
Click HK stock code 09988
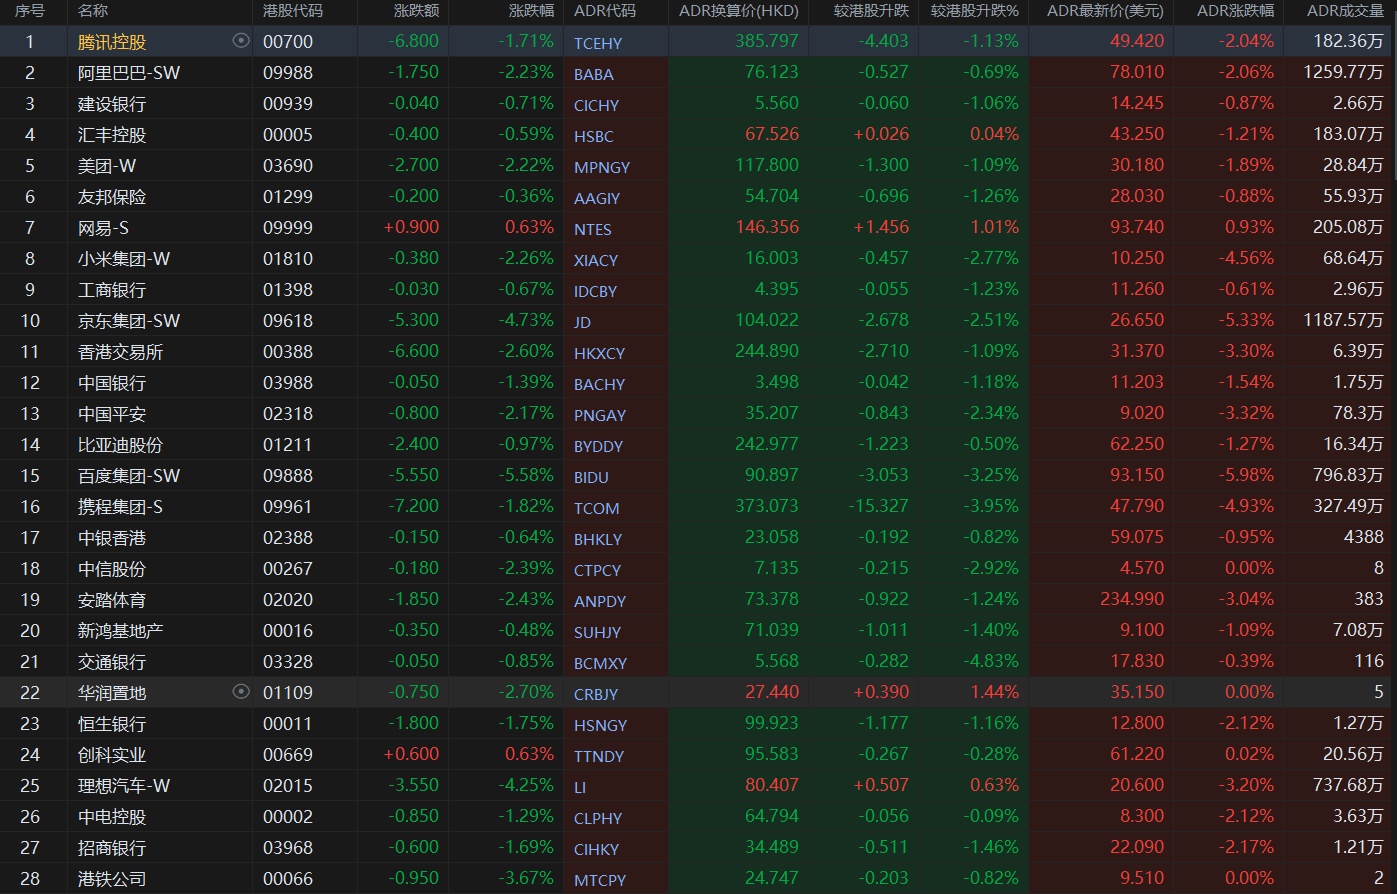(x=288, y=73)
